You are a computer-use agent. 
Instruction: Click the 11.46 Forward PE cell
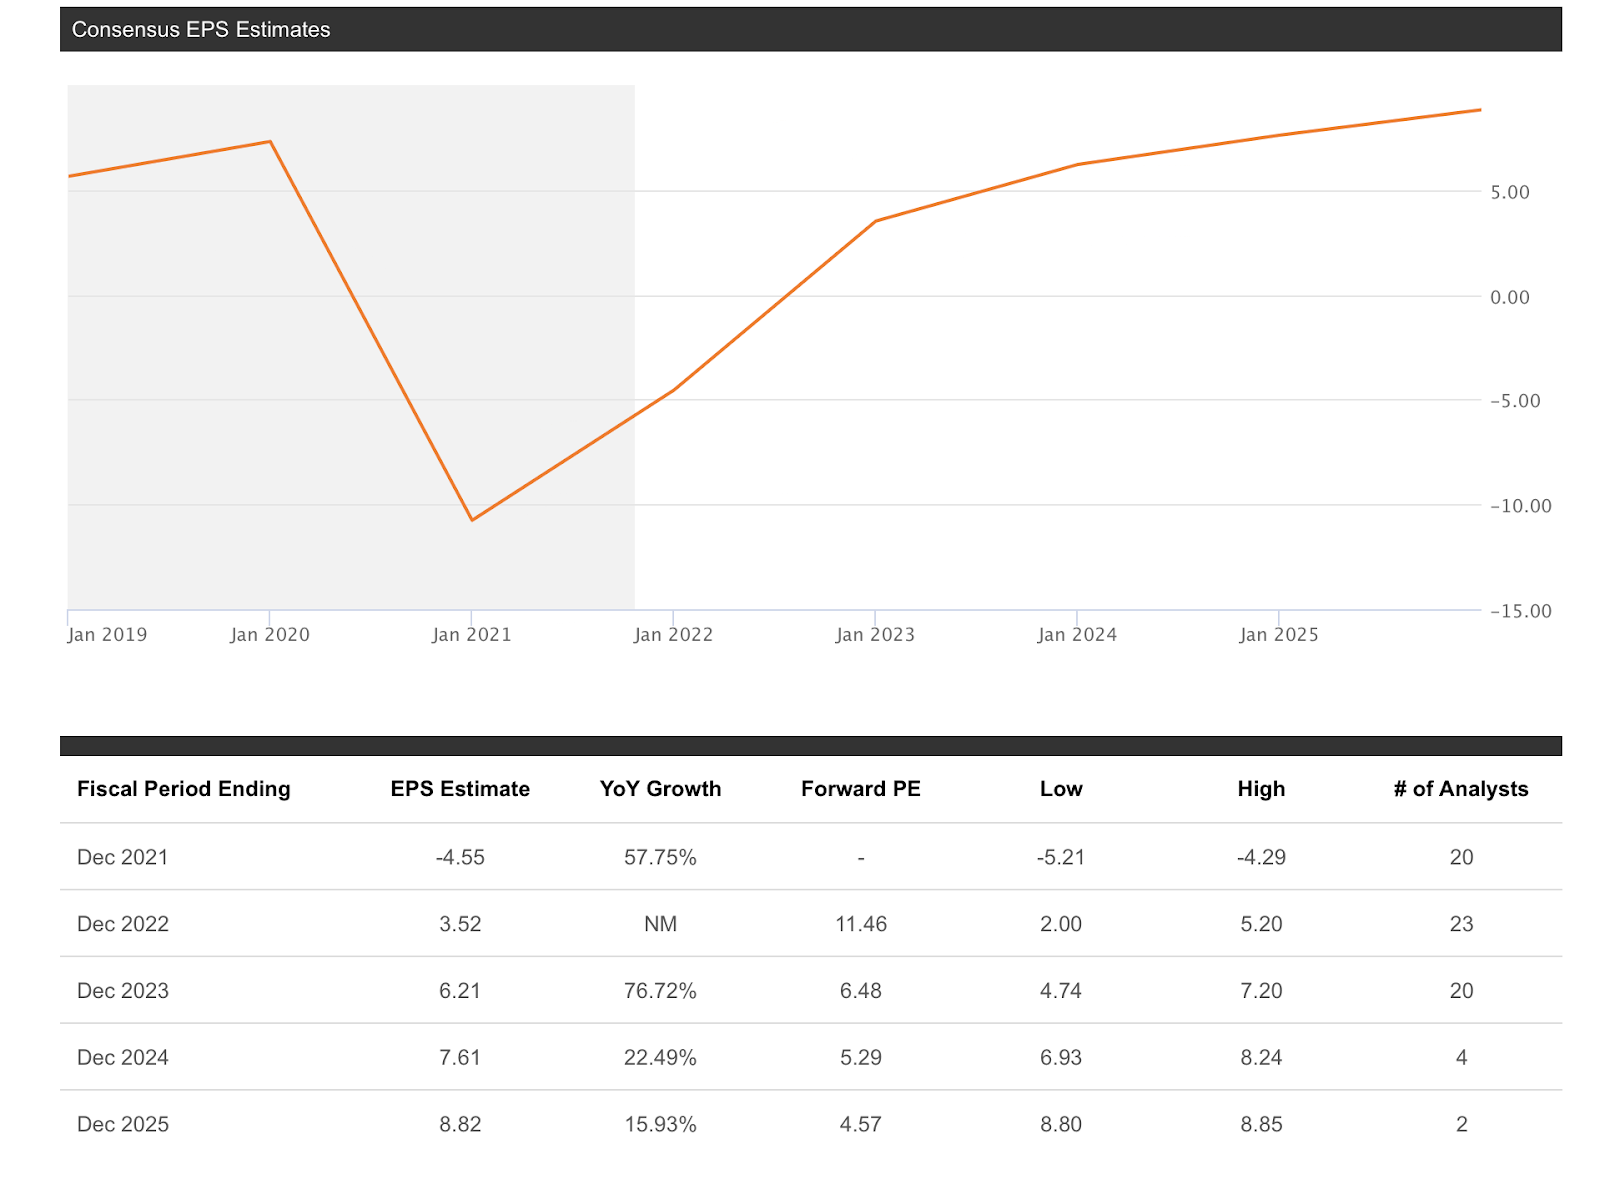(861, 924)
